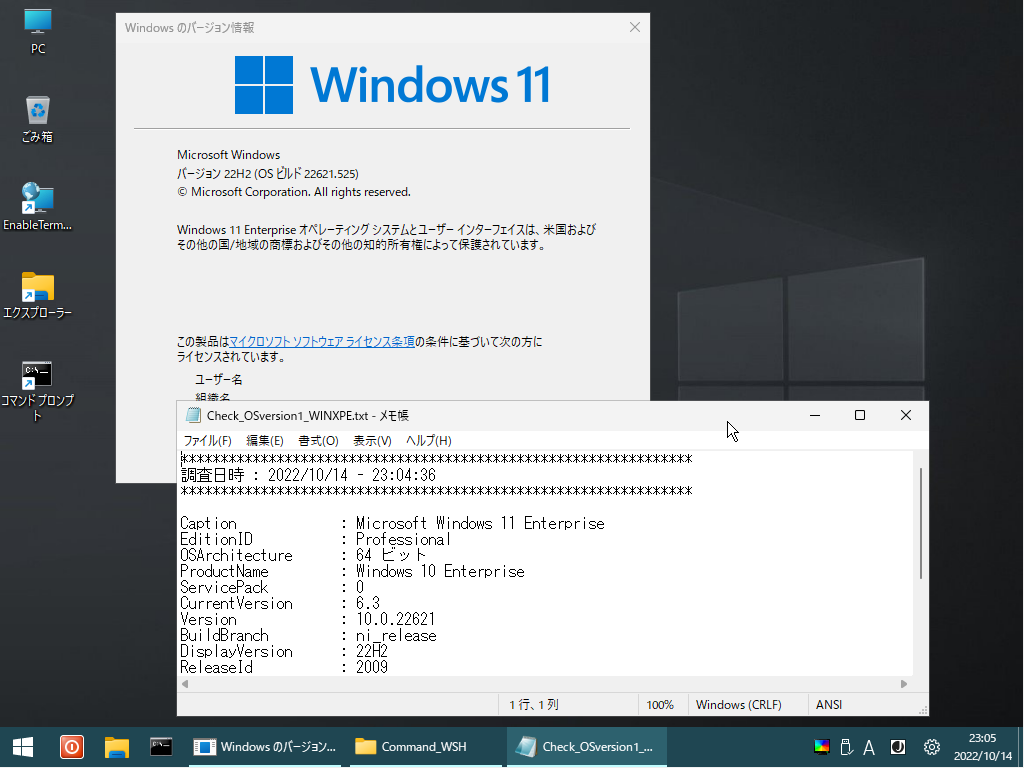This screenshot has width=1024, height=768.
Task: Click the DisplayVersion 22H2 line
Action: pos(284,651)
